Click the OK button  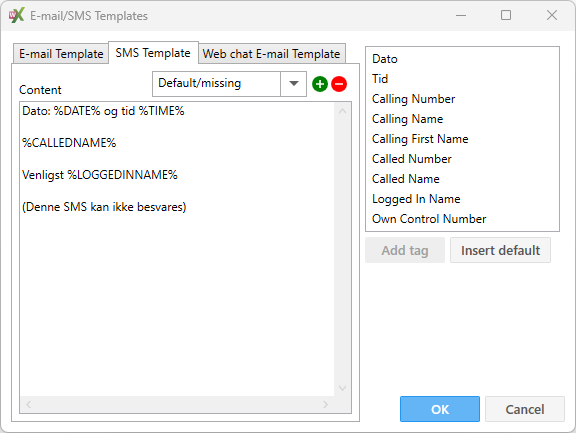[440, 409]
